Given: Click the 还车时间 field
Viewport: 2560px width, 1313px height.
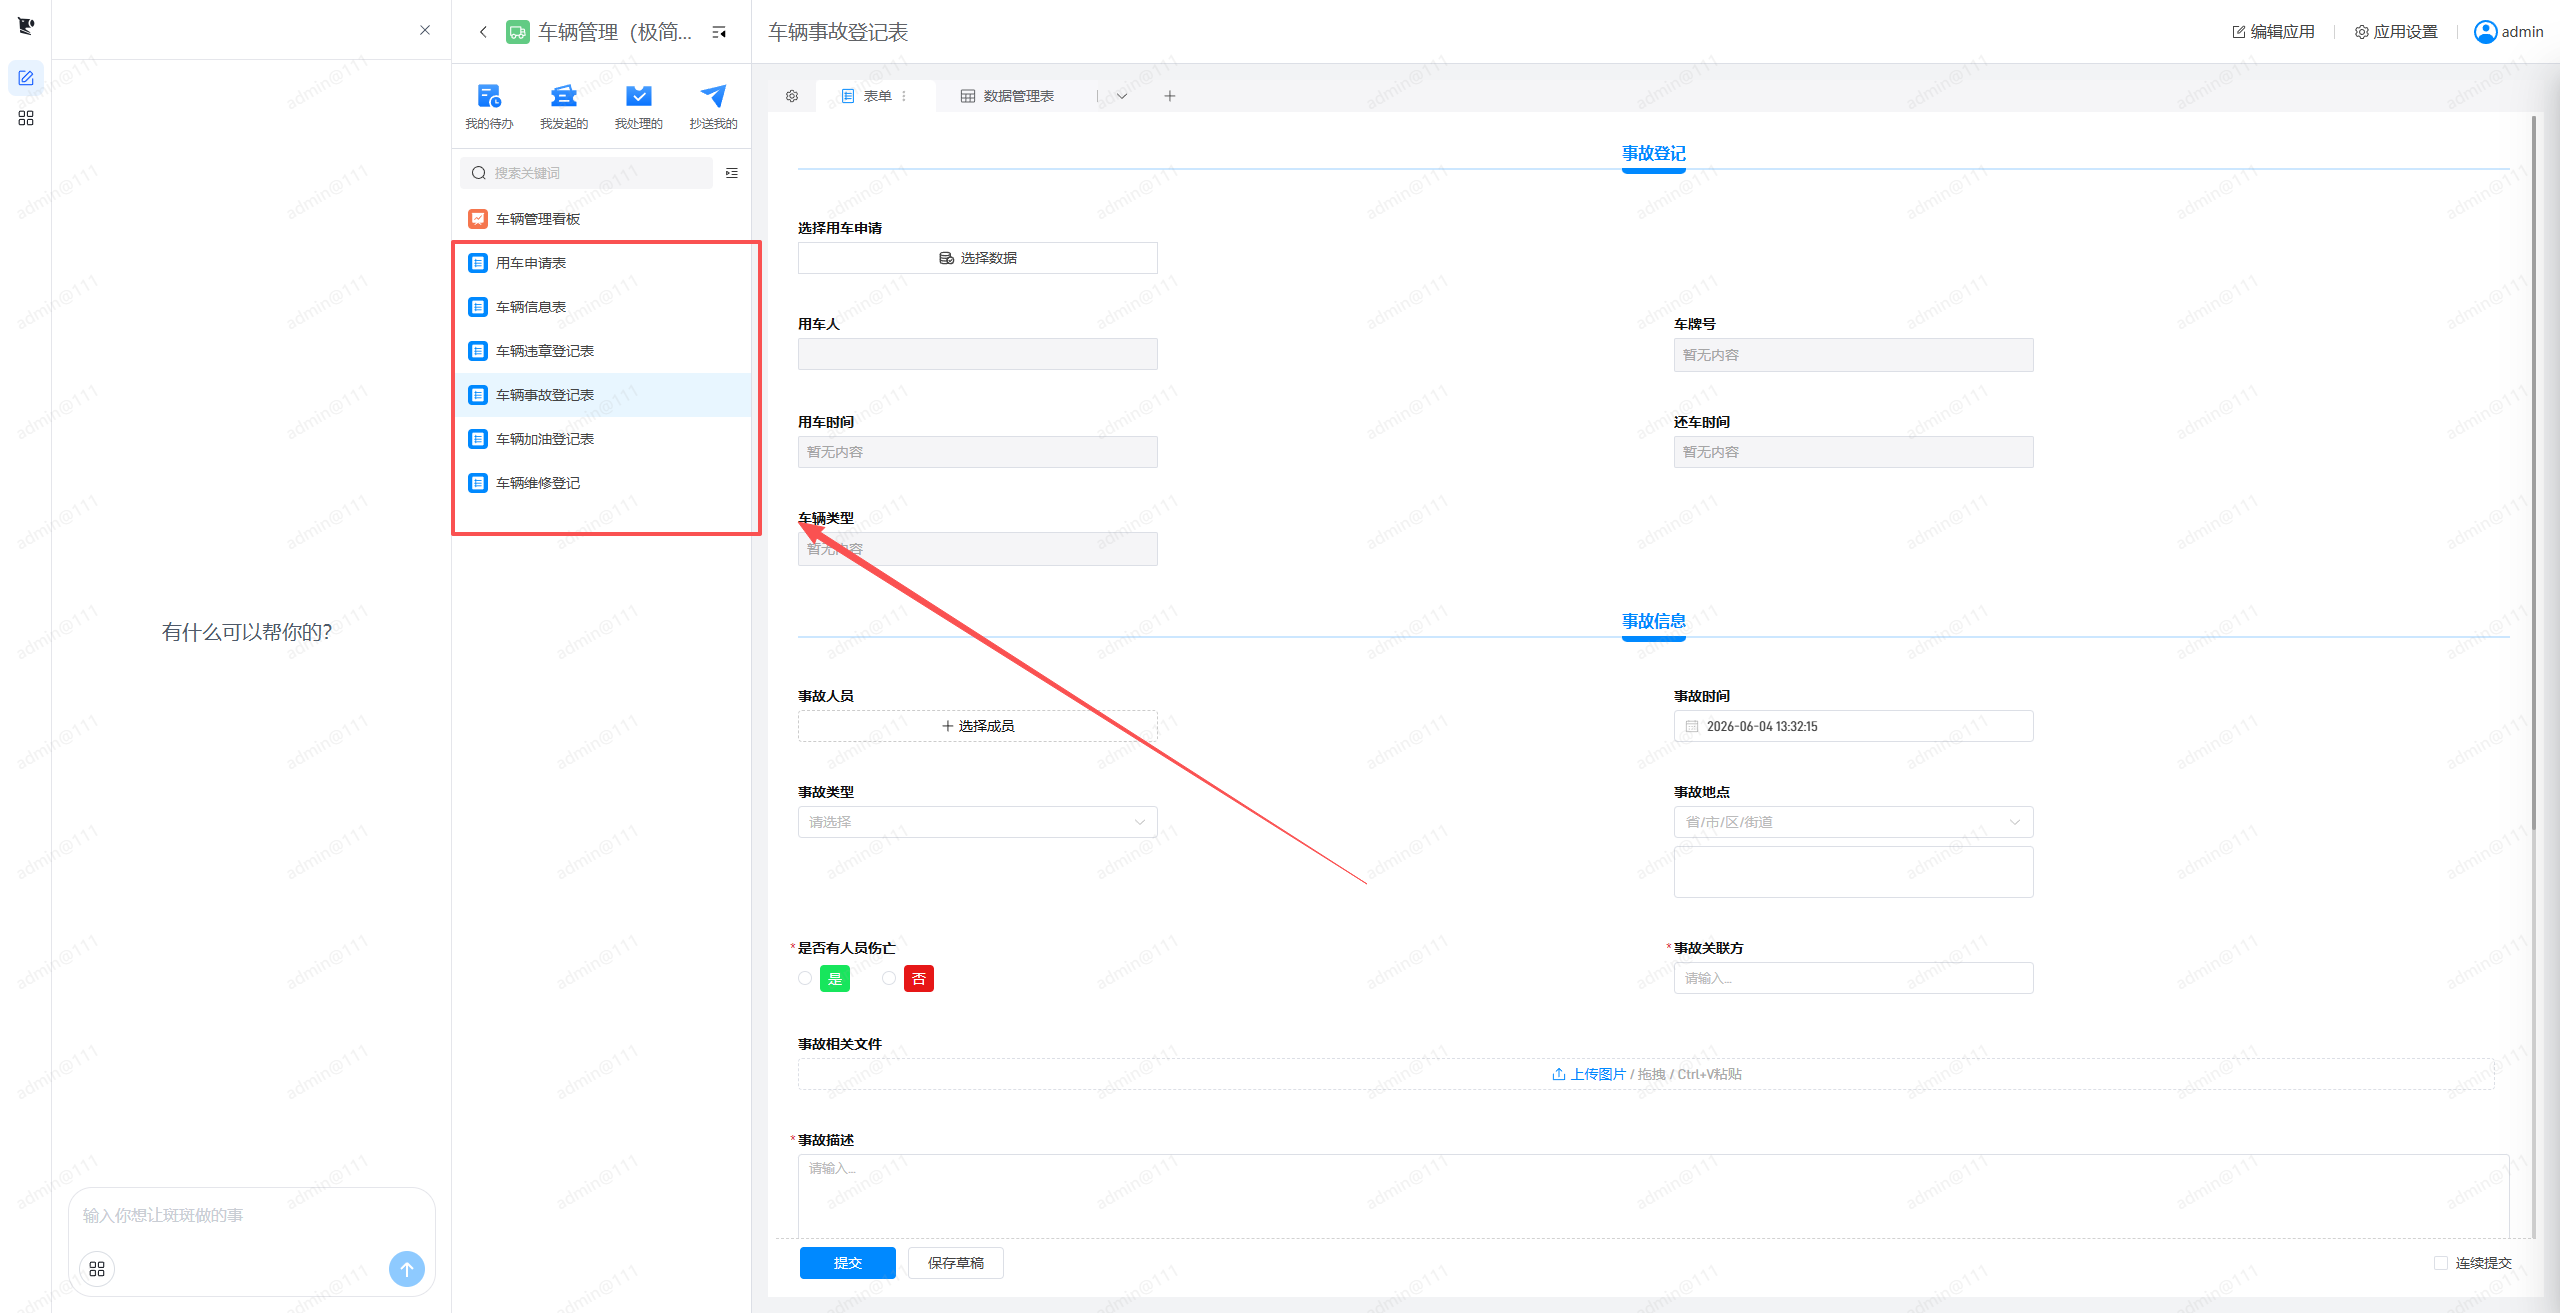Looking at the screenshot, I should (1853, 452).
